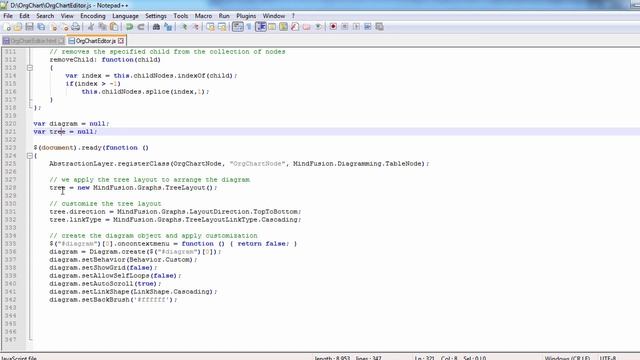Run the macro multiple times icon
This screenshot has width=640, height=360.
click(367, 27)
